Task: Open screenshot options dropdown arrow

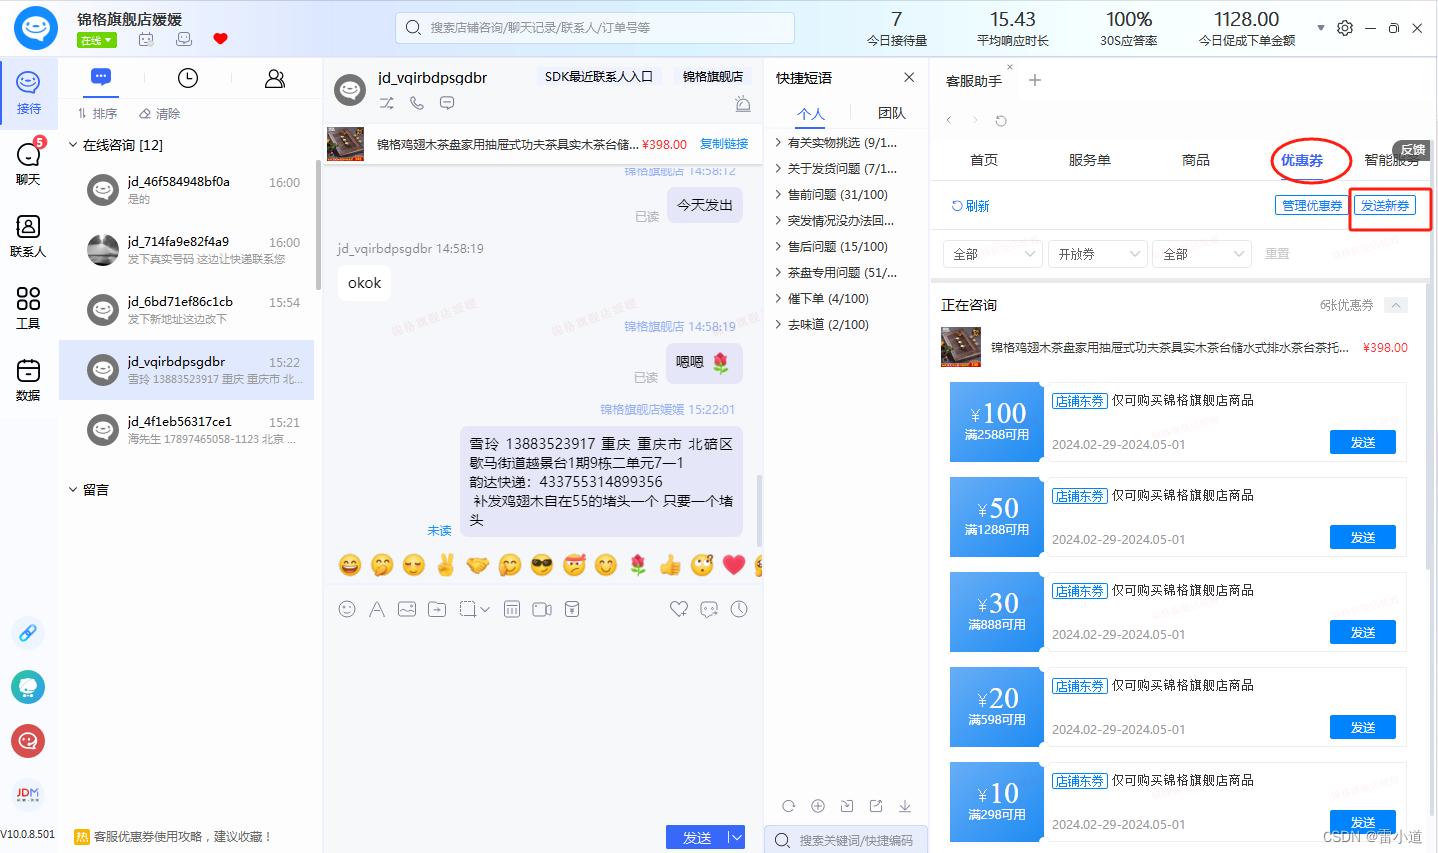Action: point(485,609)
